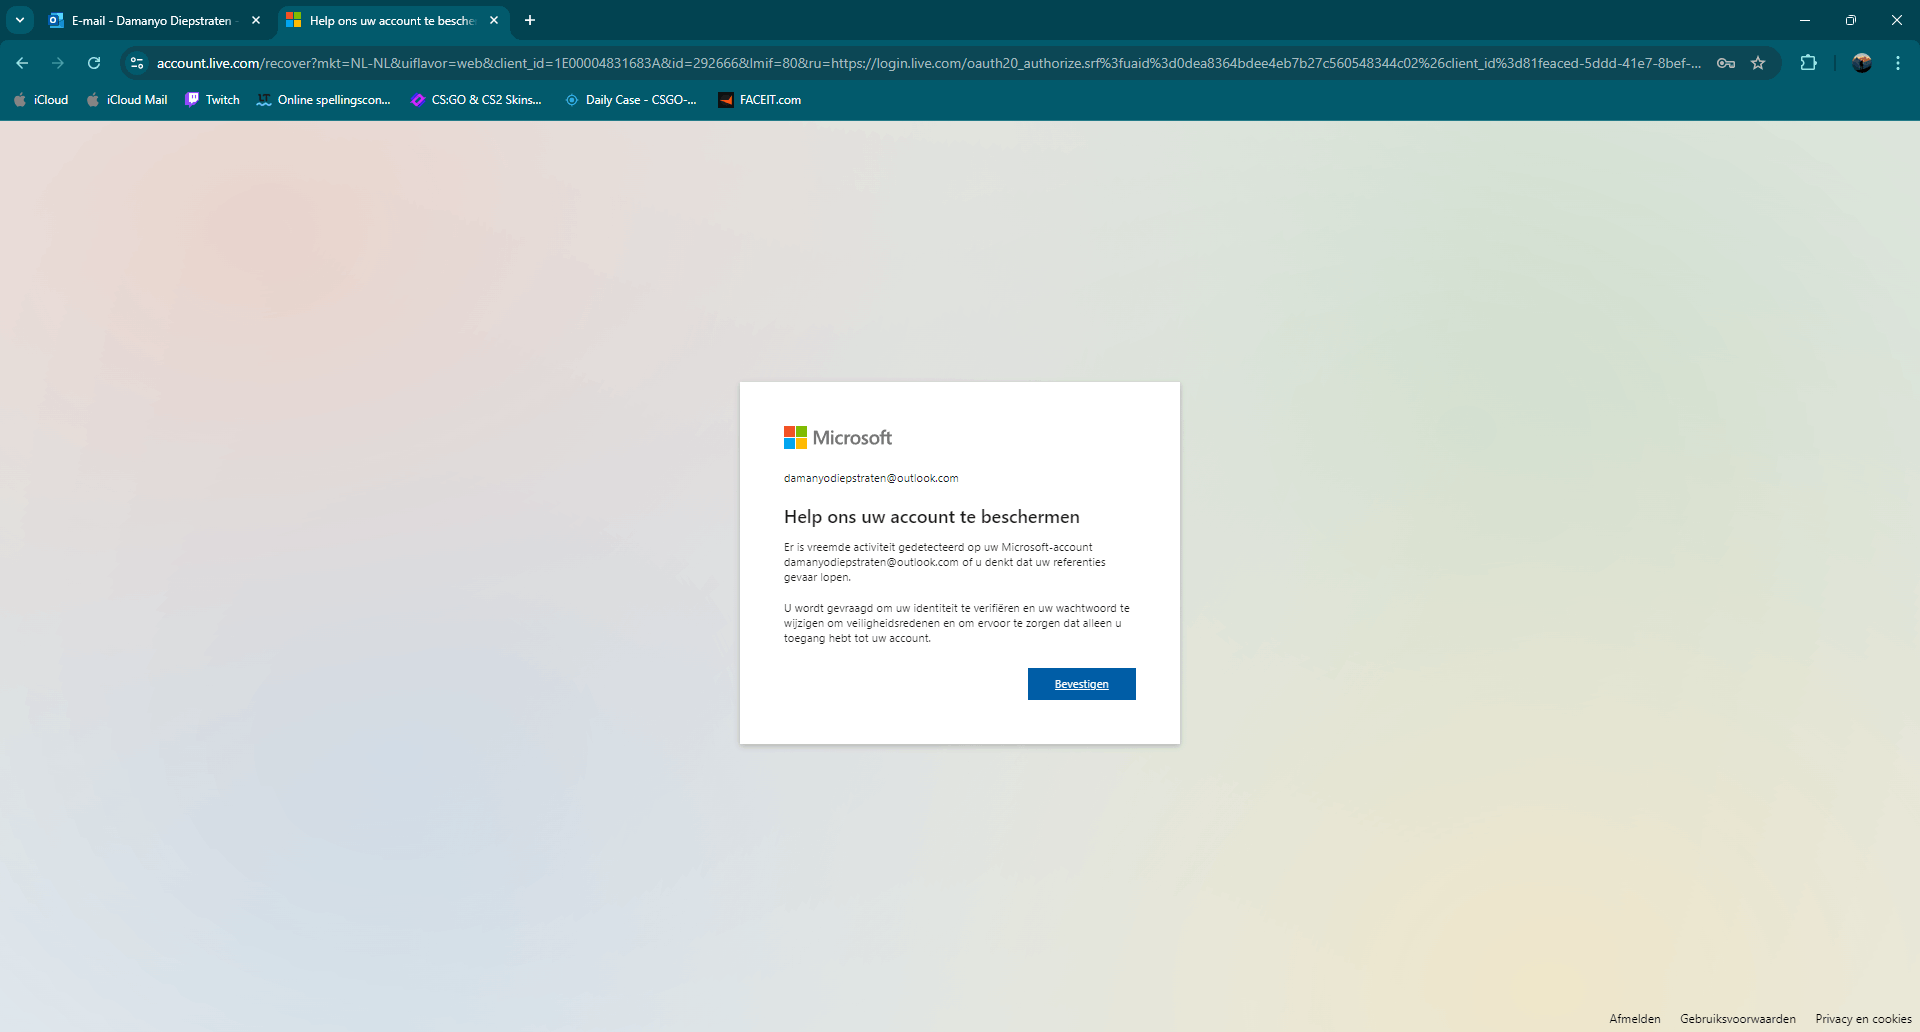Click the 'Help ons uw account te beschermen' heading
Image resolution: width=1920 pixels, height=1032 pixels.
(932, 517)
